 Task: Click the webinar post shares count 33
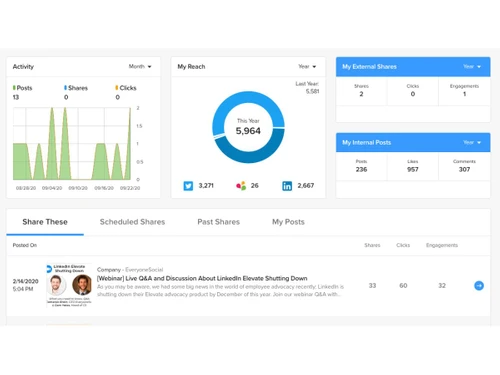click(x=372, y=286)
